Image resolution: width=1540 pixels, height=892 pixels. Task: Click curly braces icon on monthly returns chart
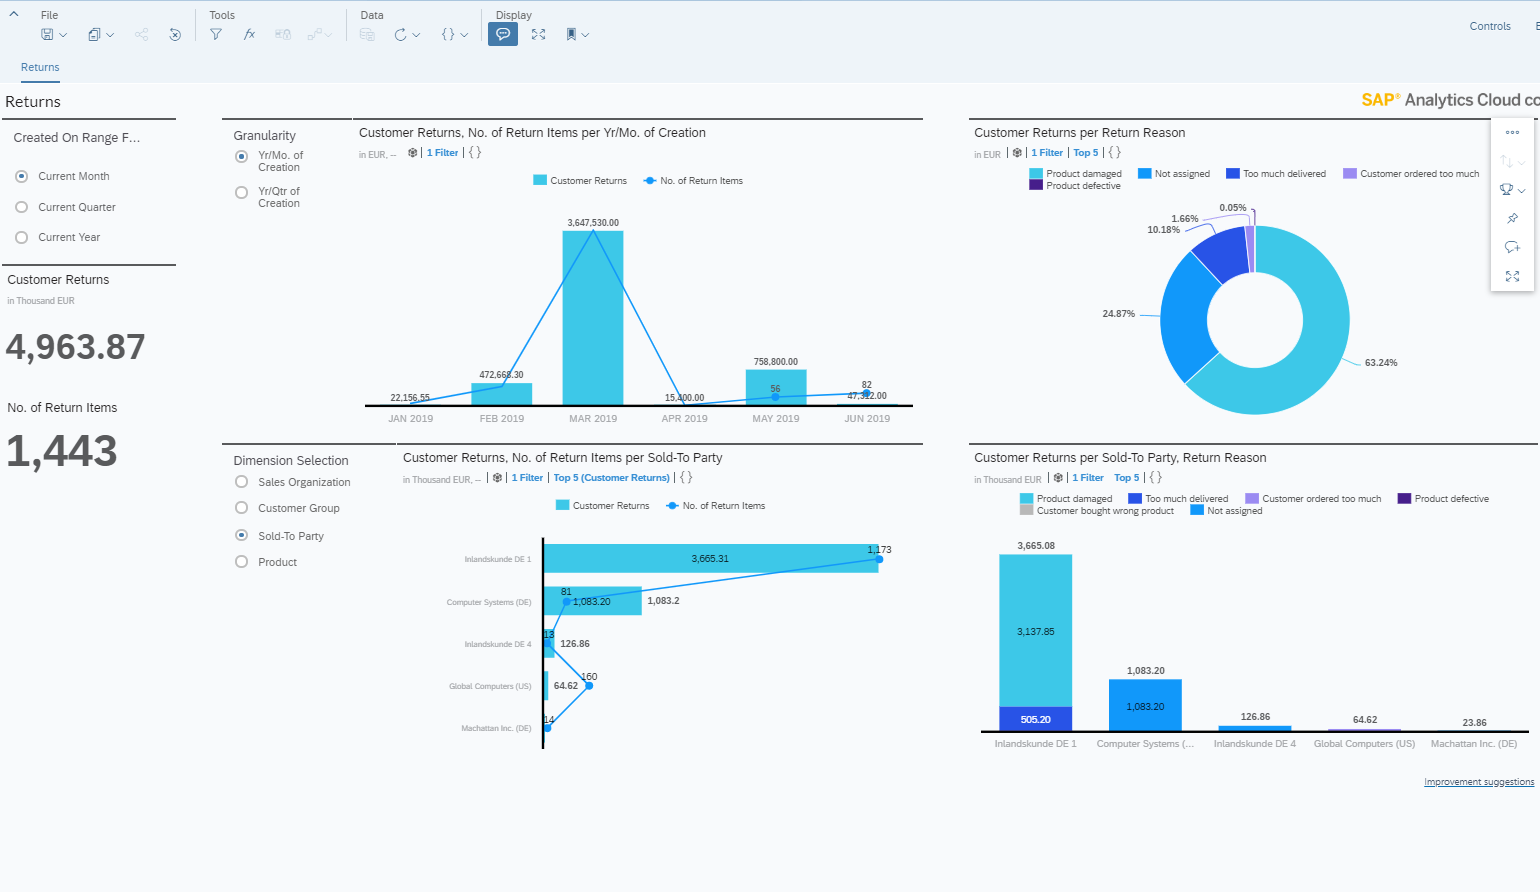(475, 153)
